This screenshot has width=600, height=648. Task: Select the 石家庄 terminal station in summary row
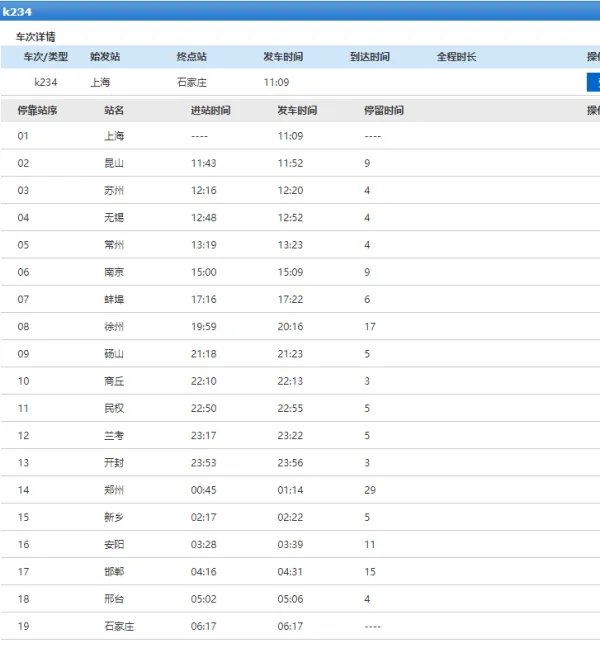tap(191, 82)
